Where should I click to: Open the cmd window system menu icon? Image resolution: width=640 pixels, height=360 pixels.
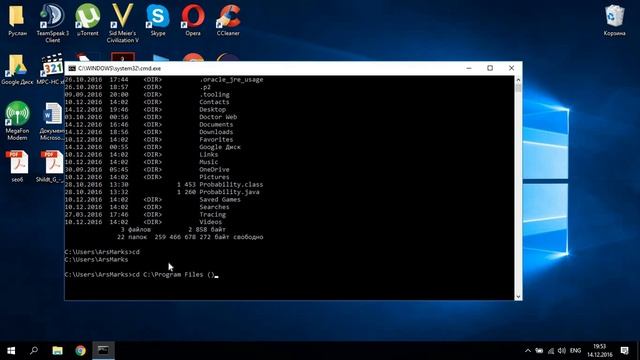72,69
